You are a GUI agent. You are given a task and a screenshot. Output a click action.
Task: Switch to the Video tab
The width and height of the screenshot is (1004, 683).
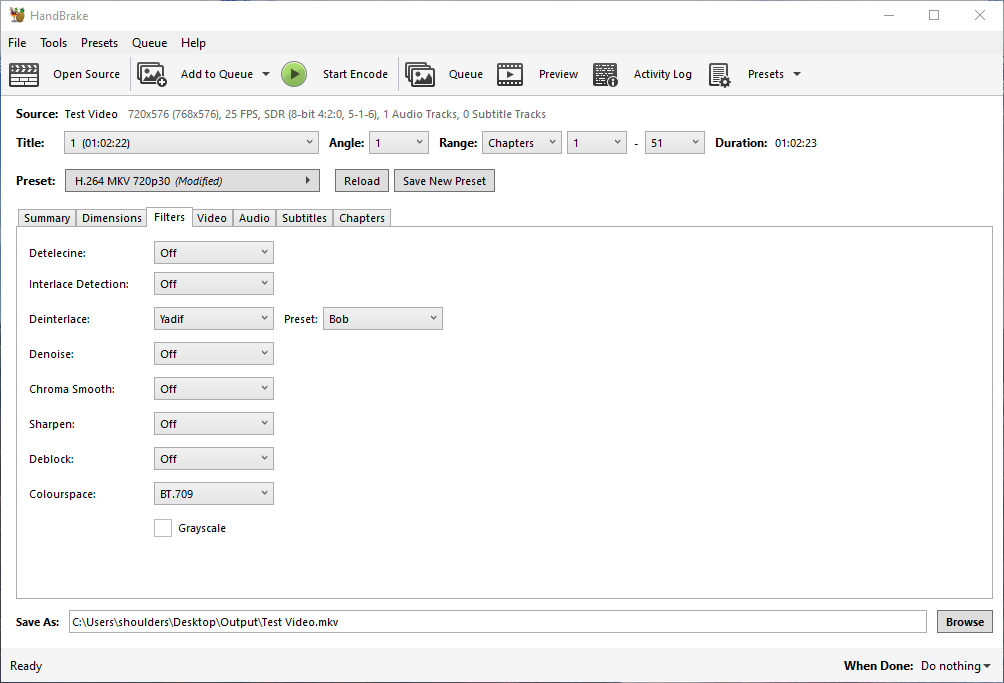click(x=212, y=218)
